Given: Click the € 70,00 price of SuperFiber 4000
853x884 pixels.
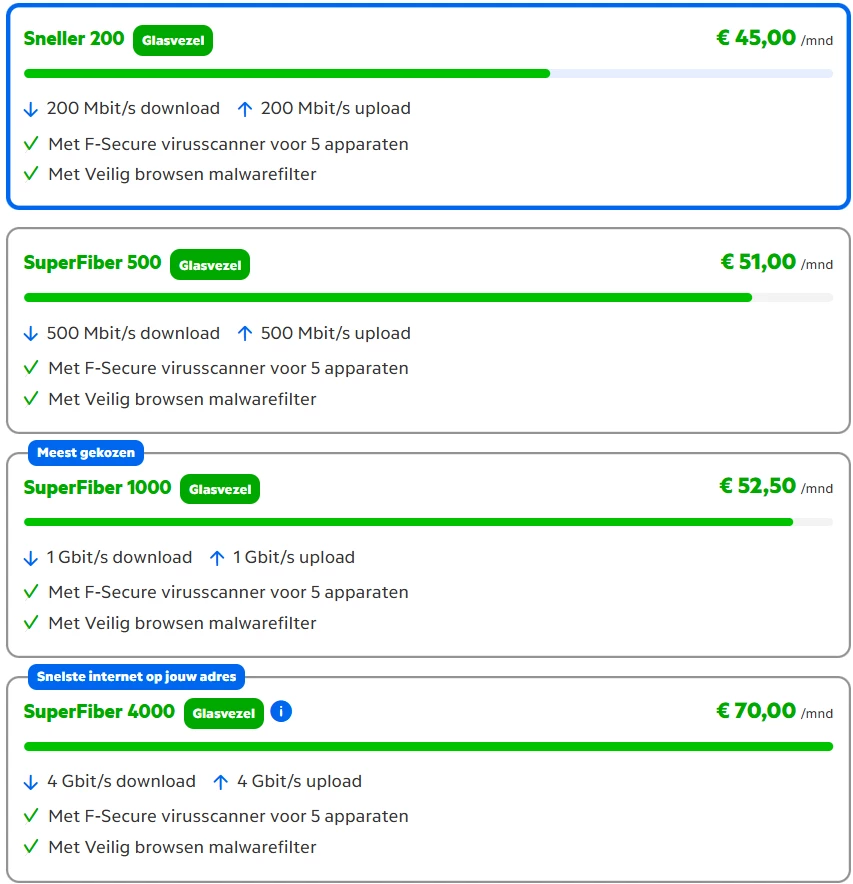Looking at the screenshot, I should point(756,711).
